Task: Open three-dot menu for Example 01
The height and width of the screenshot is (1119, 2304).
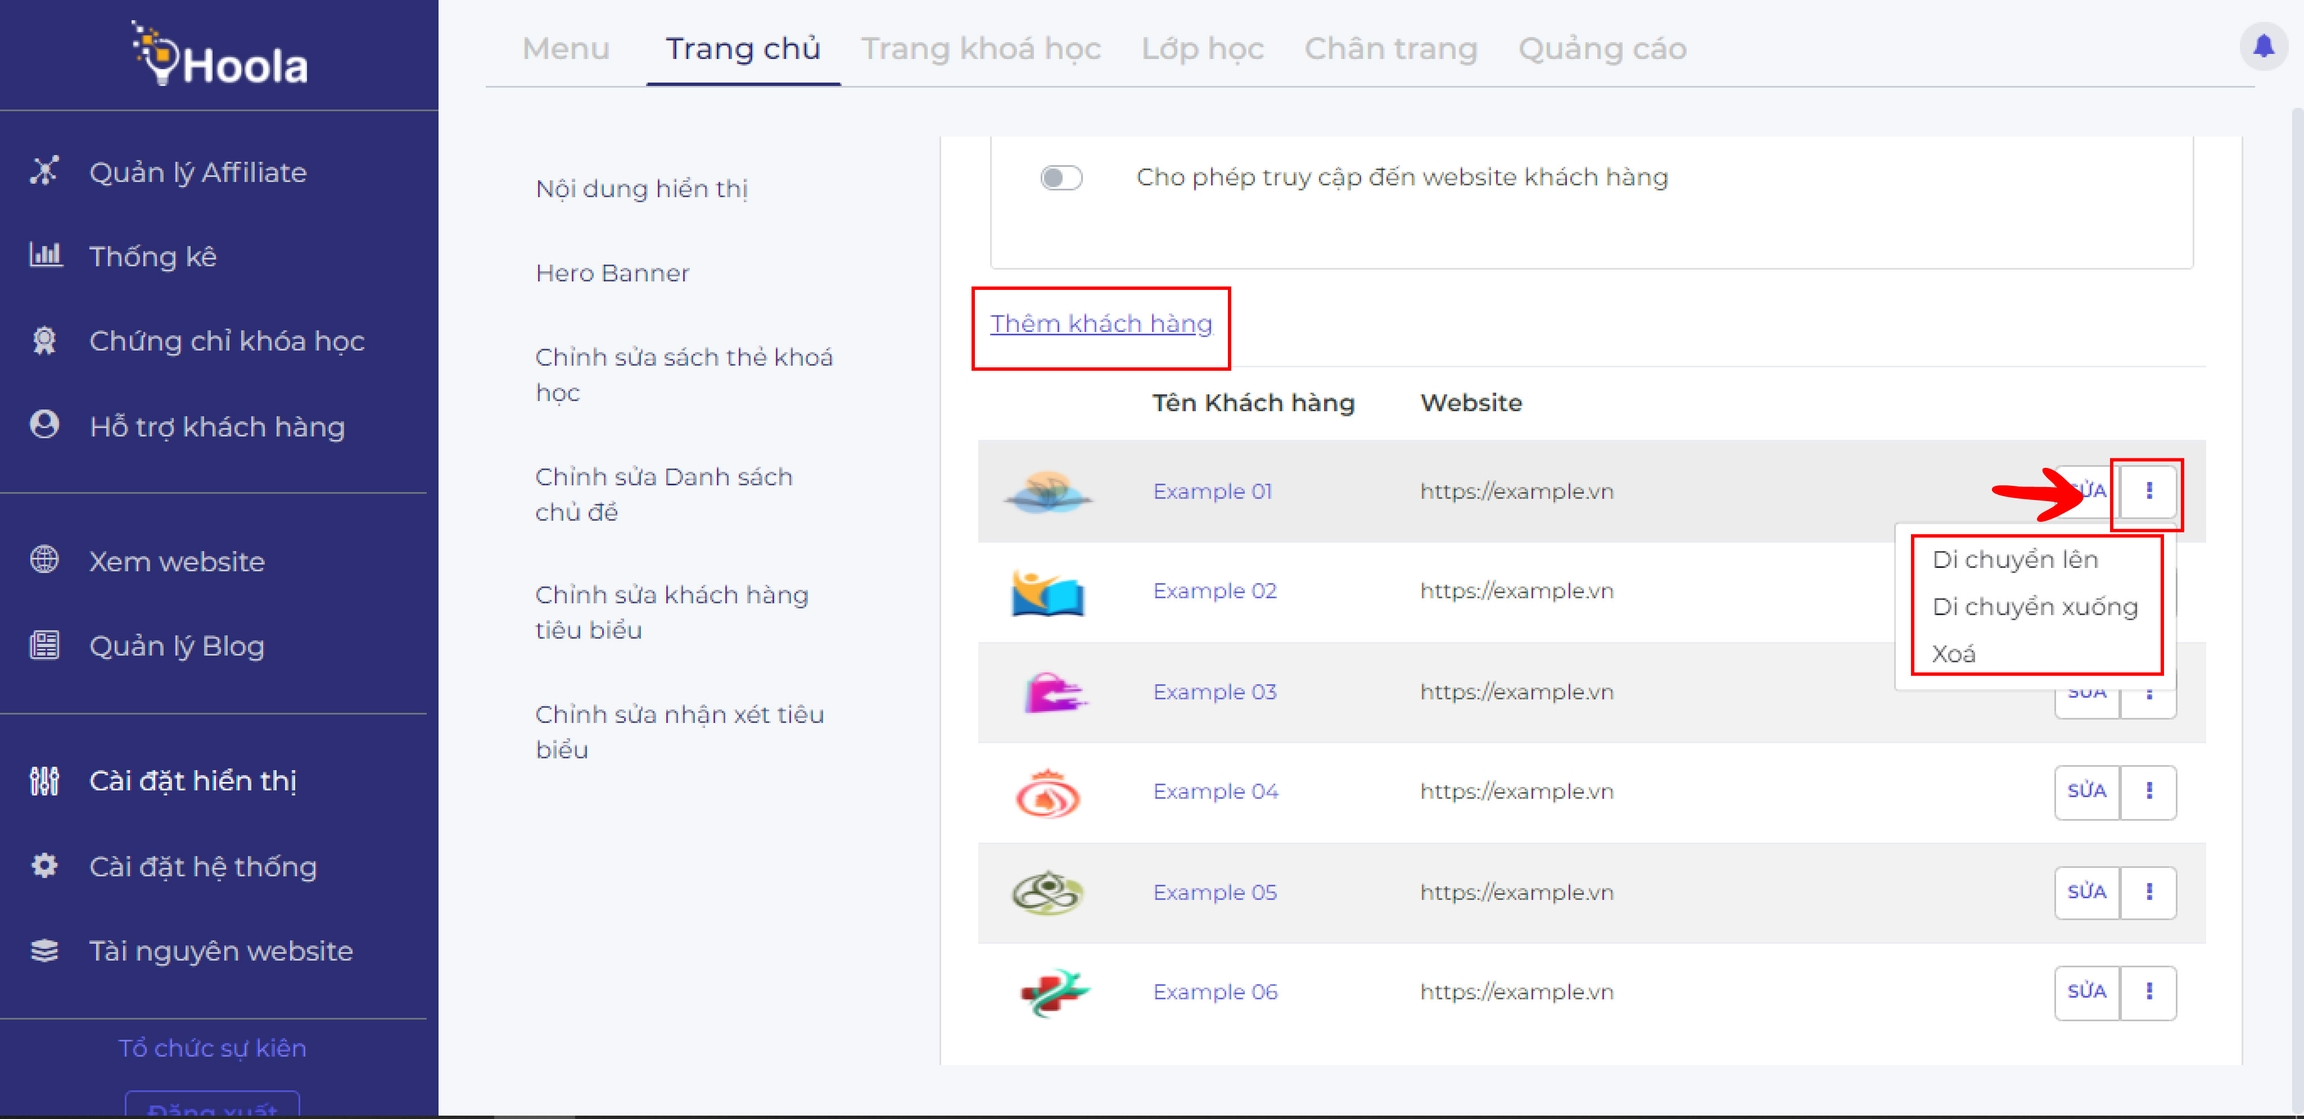Action: 2148,491
